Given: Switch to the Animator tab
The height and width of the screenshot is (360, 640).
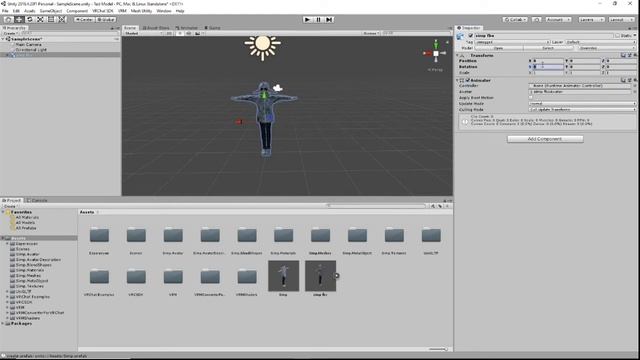Looking at the screenshot, I should 186,28.
